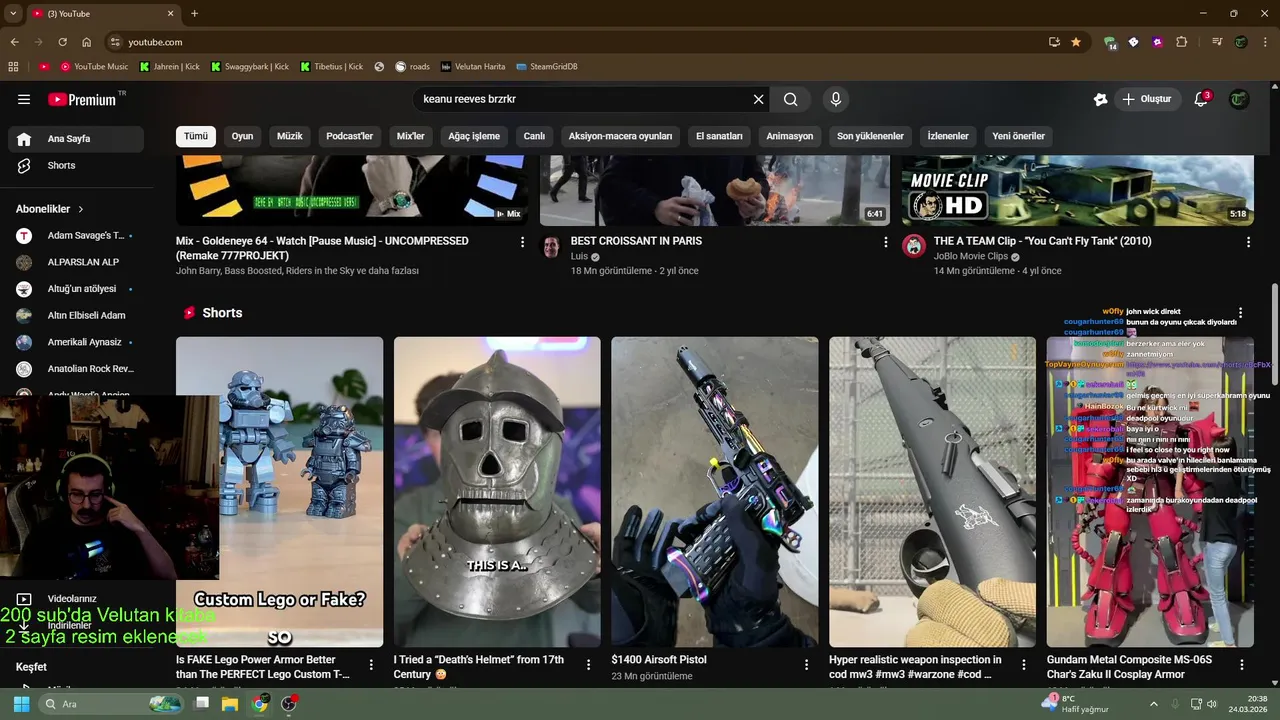Open a new browser tab
This screenshot has height=720, width=1280.
[x=194, y=13]
